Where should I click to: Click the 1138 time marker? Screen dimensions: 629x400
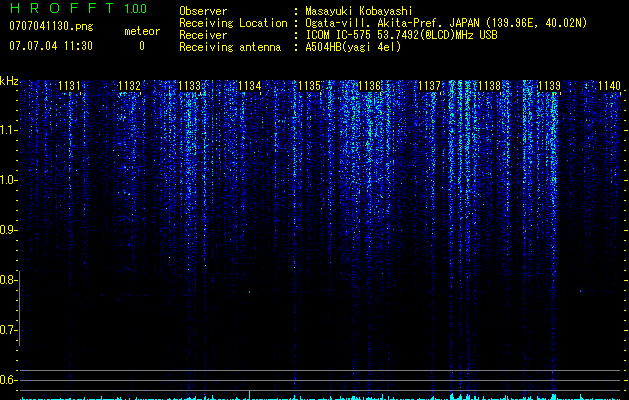(489, 86)
